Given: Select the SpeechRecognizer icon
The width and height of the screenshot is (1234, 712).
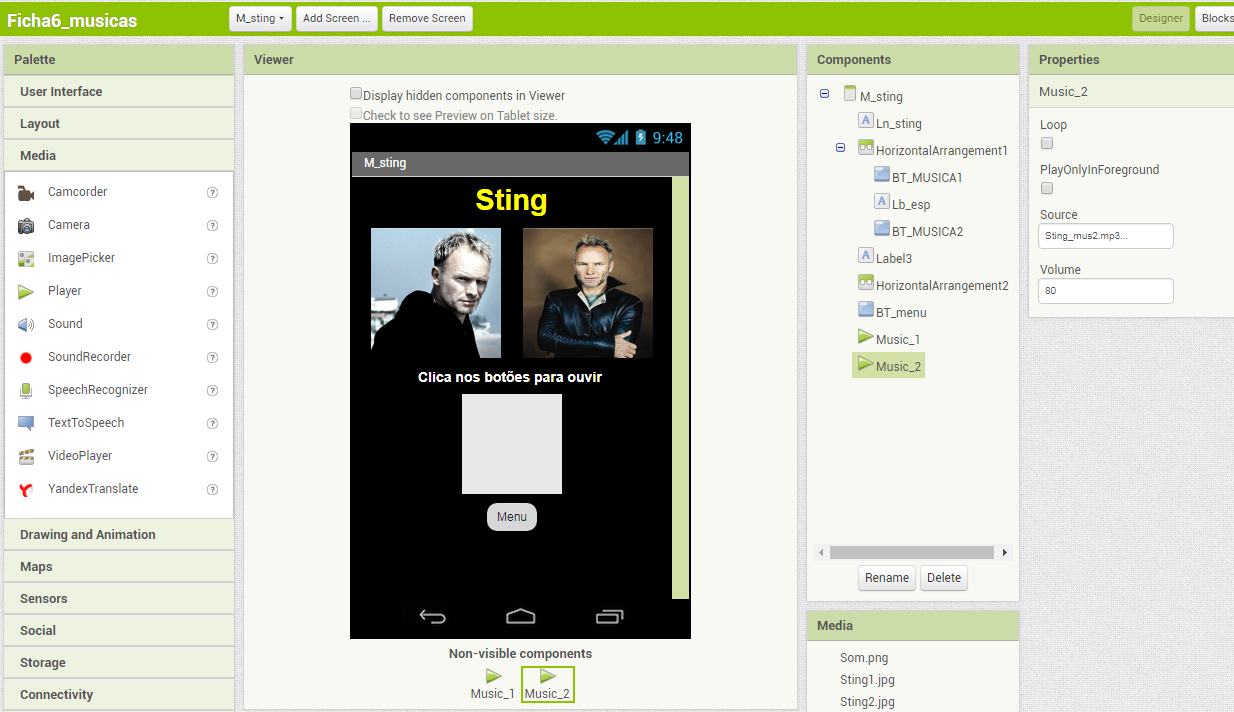Looking at the screenshot, I should (x=27, y=390).
